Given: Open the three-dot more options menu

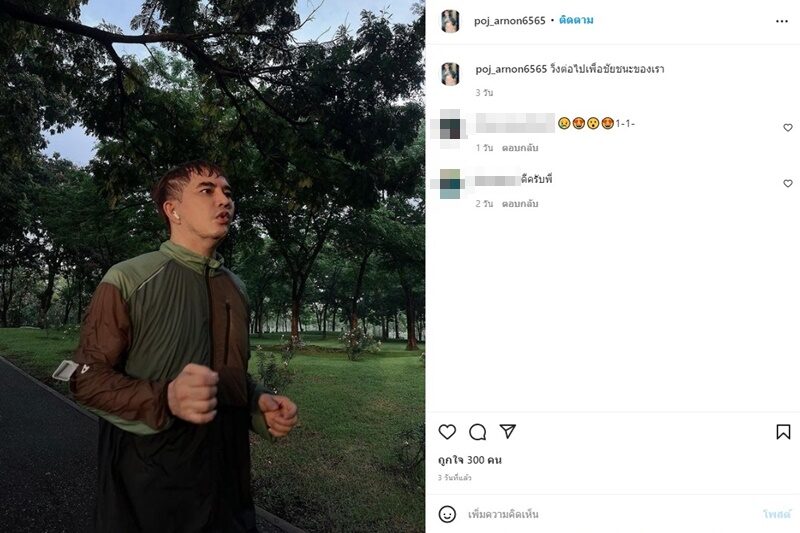Looking at the screenshot, I should (x=782, y=21).
